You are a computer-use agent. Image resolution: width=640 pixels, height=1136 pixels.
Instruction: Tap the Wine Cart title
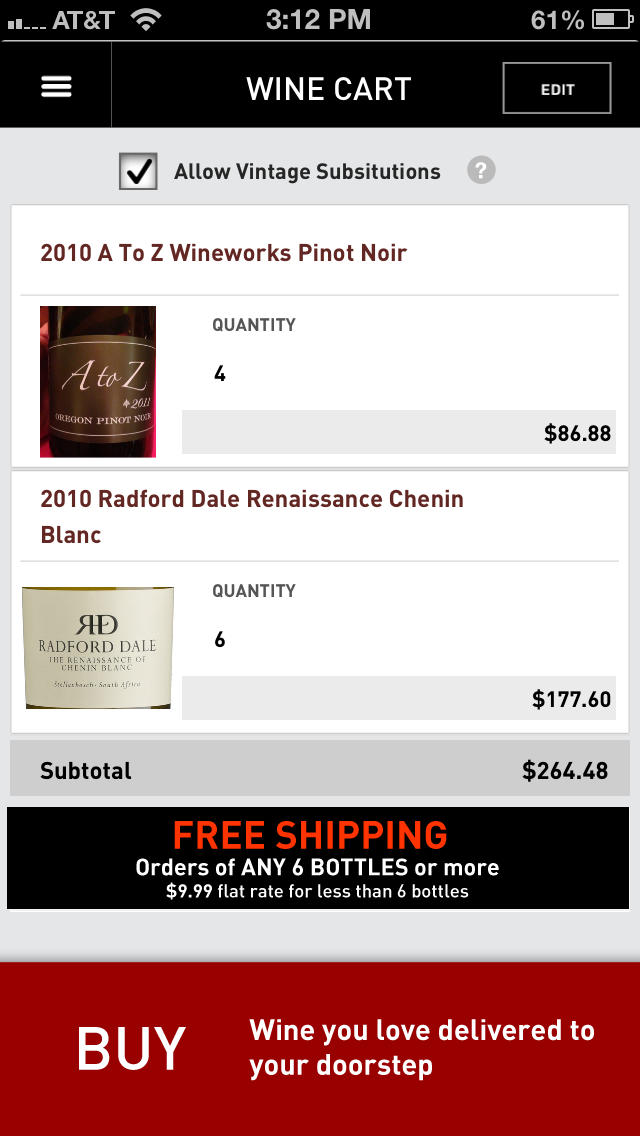coord(328,88)
